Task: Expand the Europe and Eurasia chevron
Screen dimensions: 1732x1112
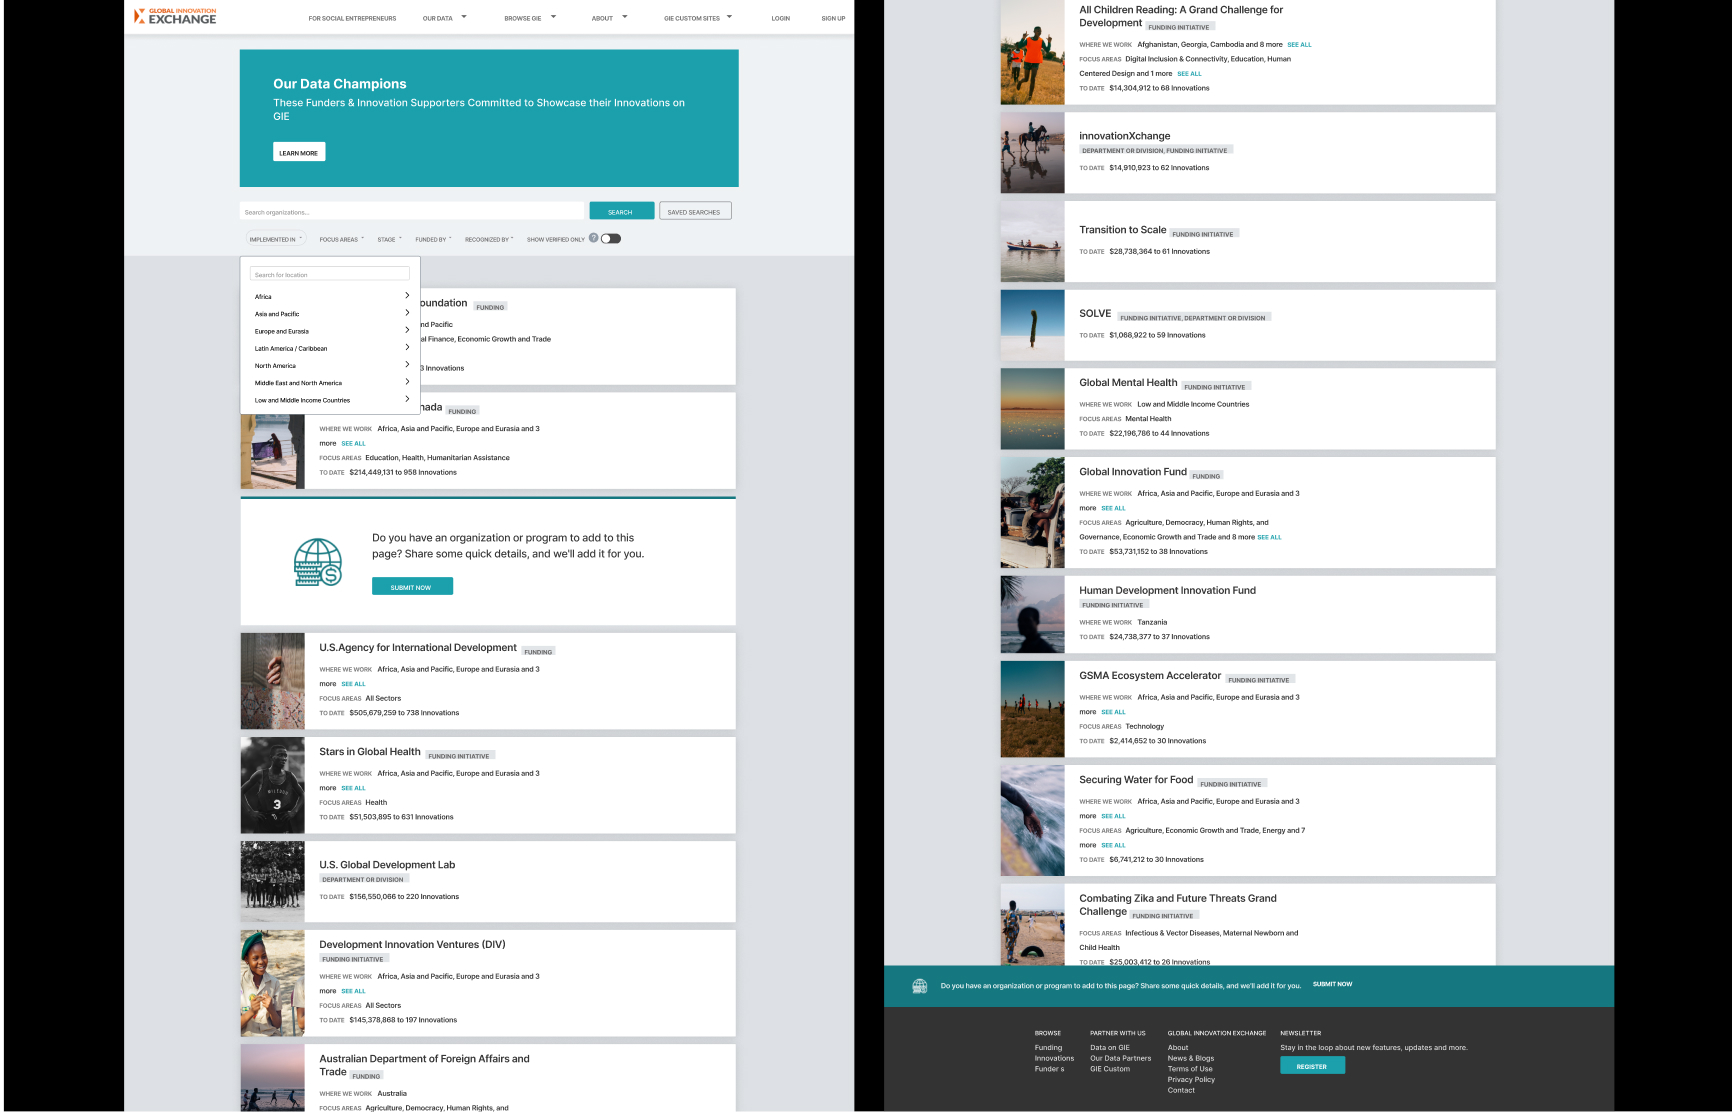Action: pyautogui.click(x=407, y=330)
